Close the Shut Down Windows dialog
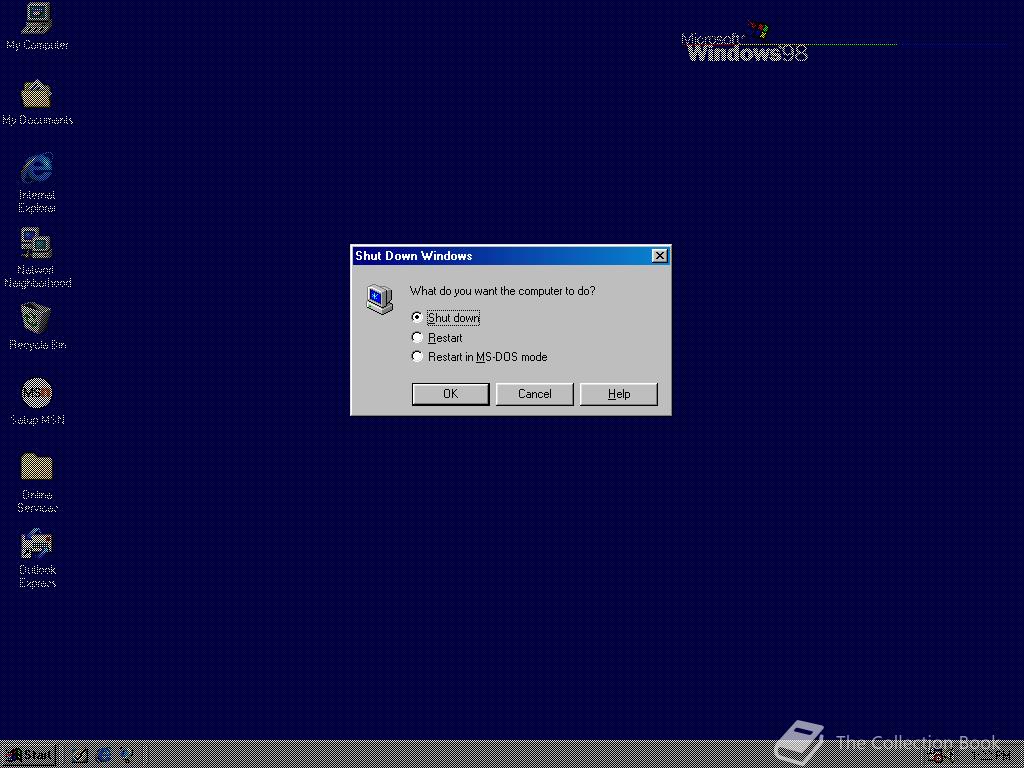1024x768 pixels. 660,255
